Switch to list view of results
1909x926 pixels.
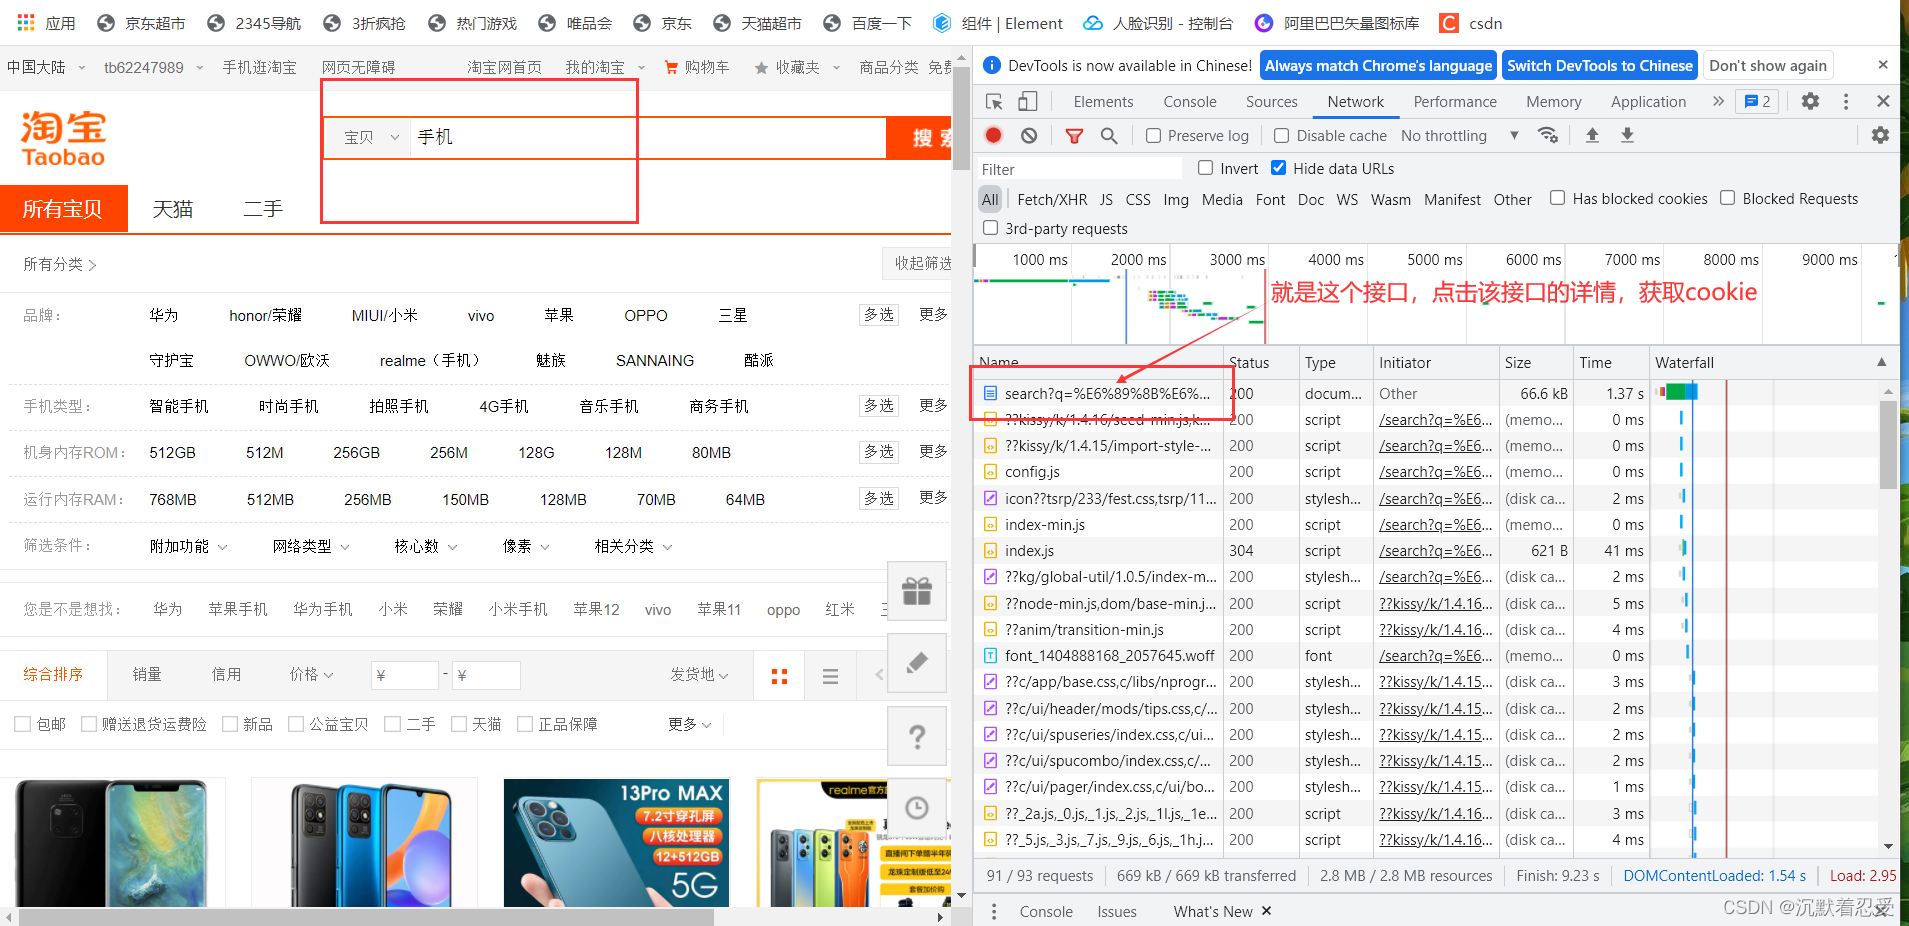click(x=830, y=676)
